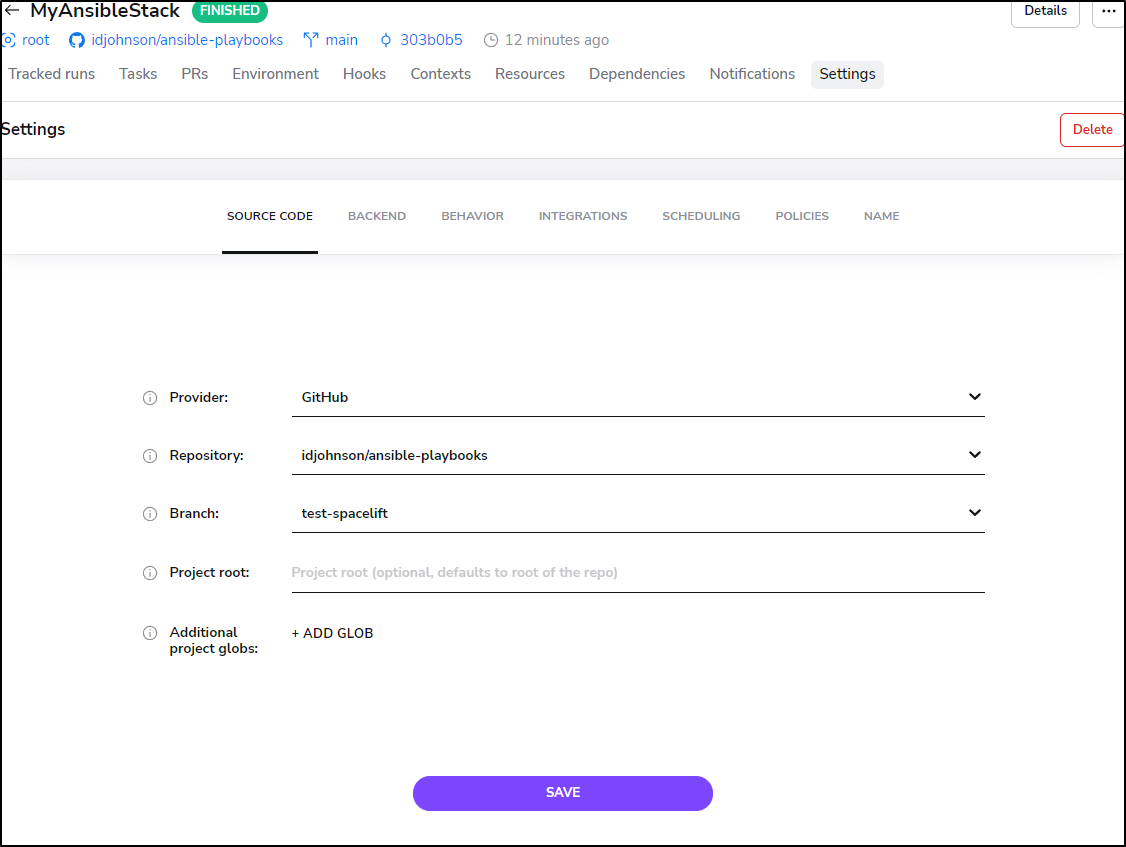The image size is (1126, 847).
Task: Switch to the Tasks tab
Action: [138, 74]
